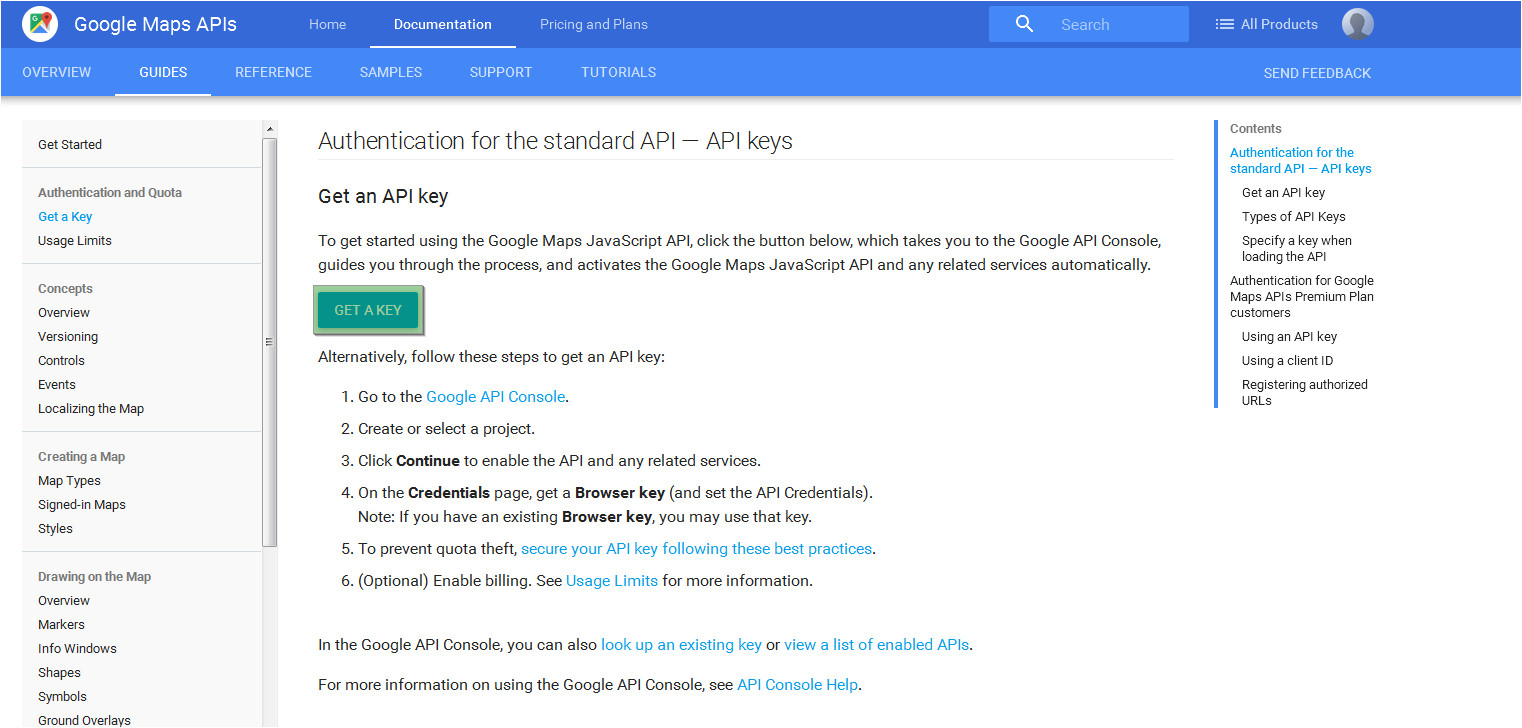Image resolution: width=1522 pixels, height=728 pixels.
Task: Click the Creating a Map section header
Action: 81,457
